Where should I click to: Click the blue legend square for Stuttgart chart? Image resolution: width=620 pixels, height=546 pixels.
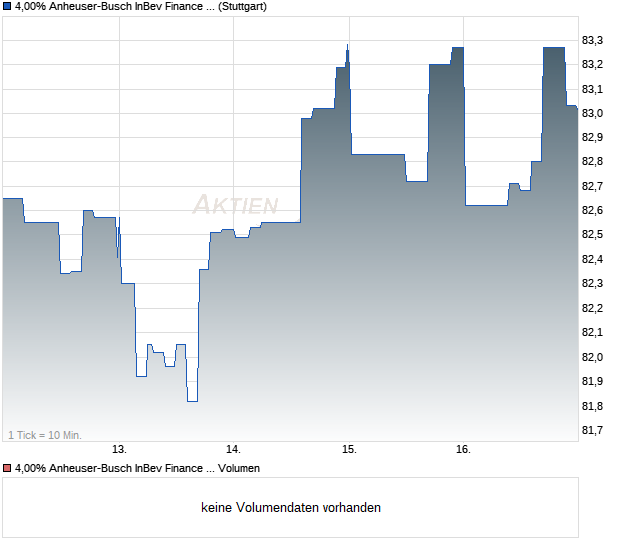point(7,6)
